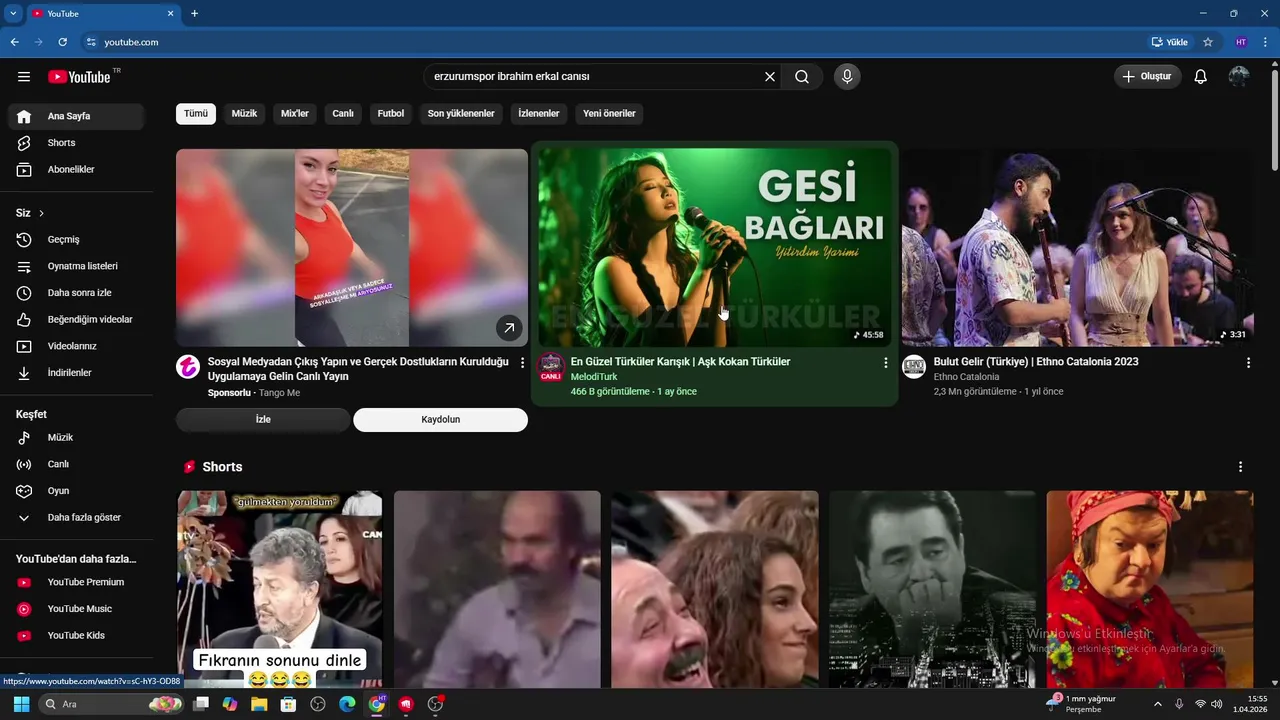Click the İzle button on the ad

[263, 420]
